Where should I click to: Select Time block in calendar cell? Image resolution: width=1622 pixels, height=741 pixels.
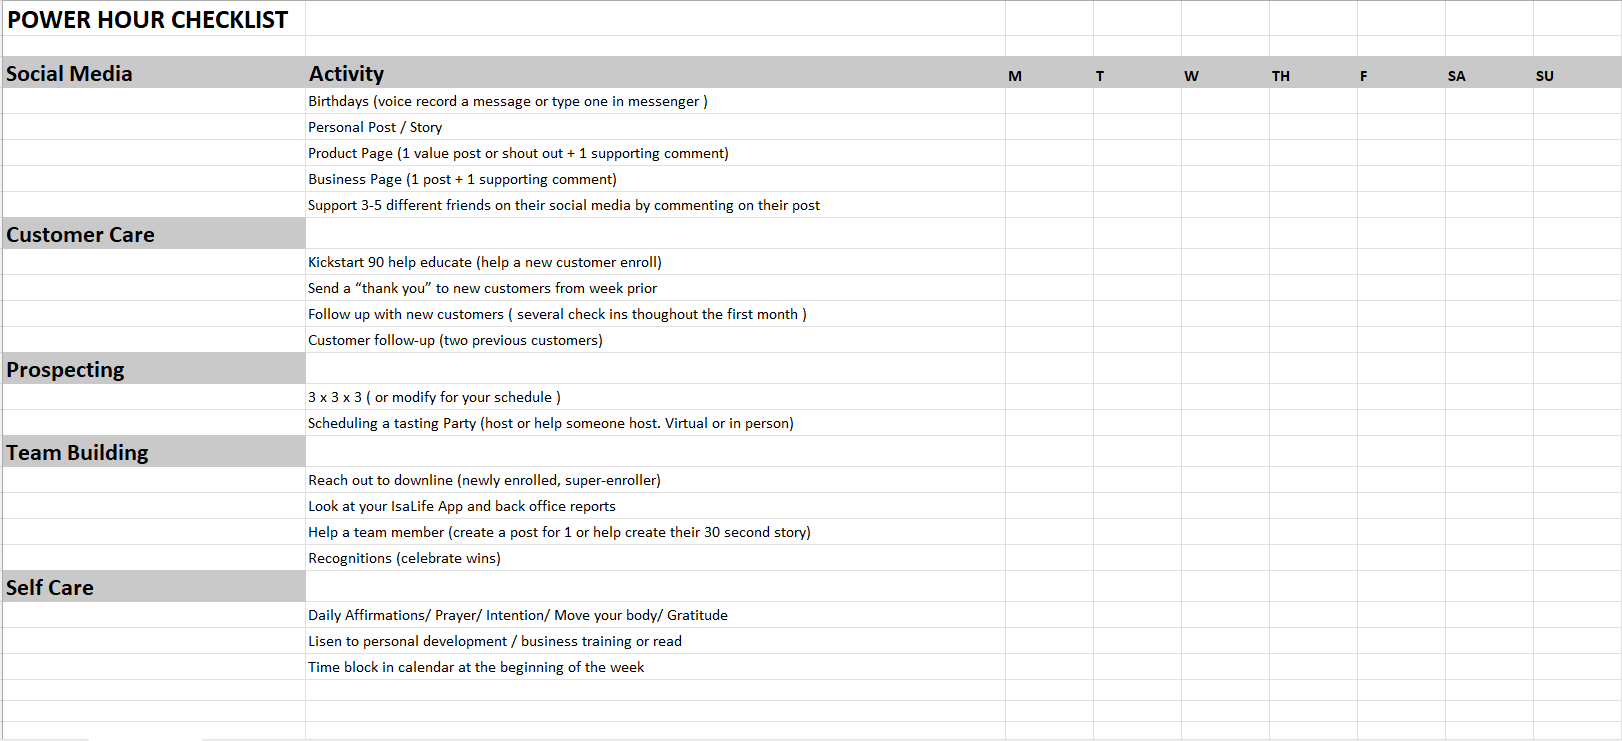point(655,667)
